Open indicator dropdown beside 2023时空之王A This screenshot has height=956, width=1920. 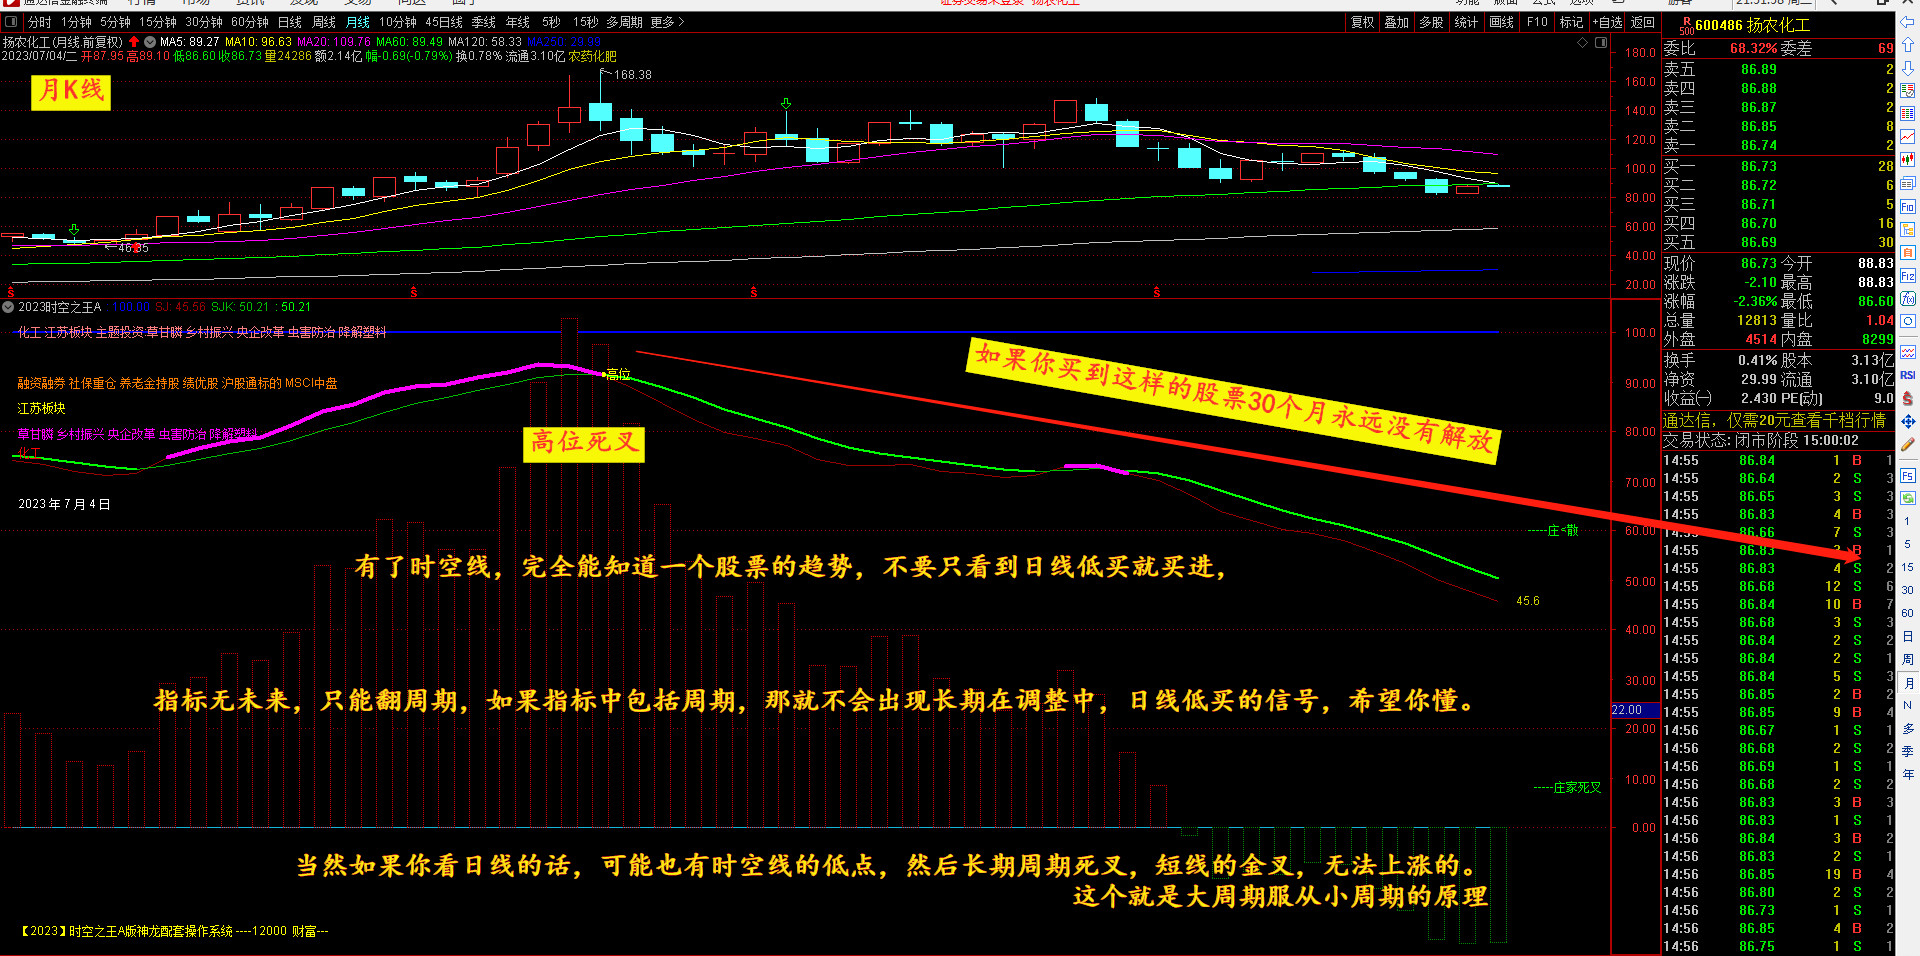8,307
